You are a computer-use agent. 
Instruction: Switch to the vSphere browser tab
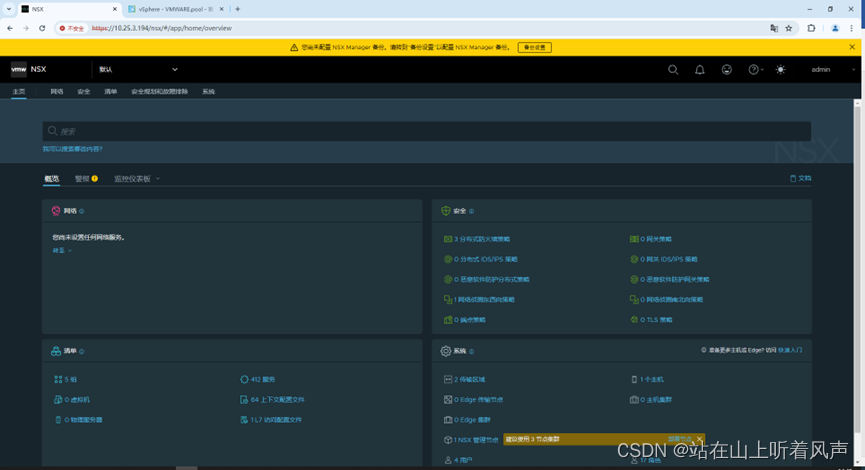(x=175, y=9)
